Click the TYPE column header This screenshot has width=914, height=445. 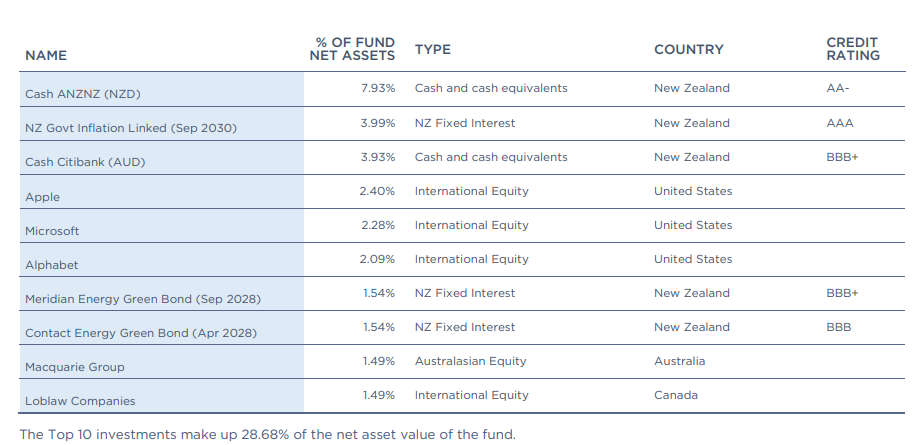coord(432,49)
